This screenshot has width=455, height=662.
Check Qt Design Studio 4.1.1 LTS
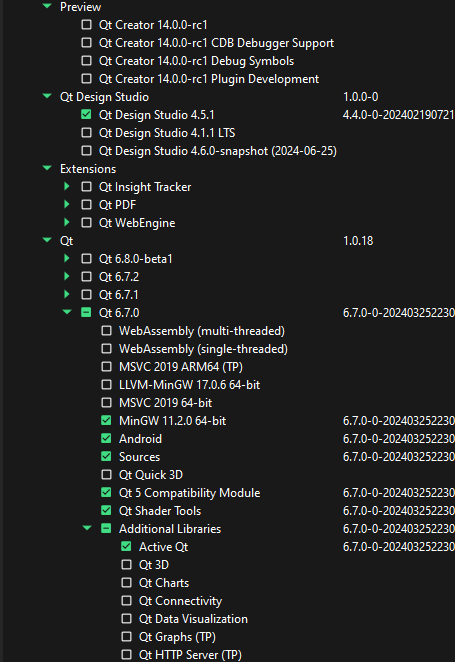[86, 133]
